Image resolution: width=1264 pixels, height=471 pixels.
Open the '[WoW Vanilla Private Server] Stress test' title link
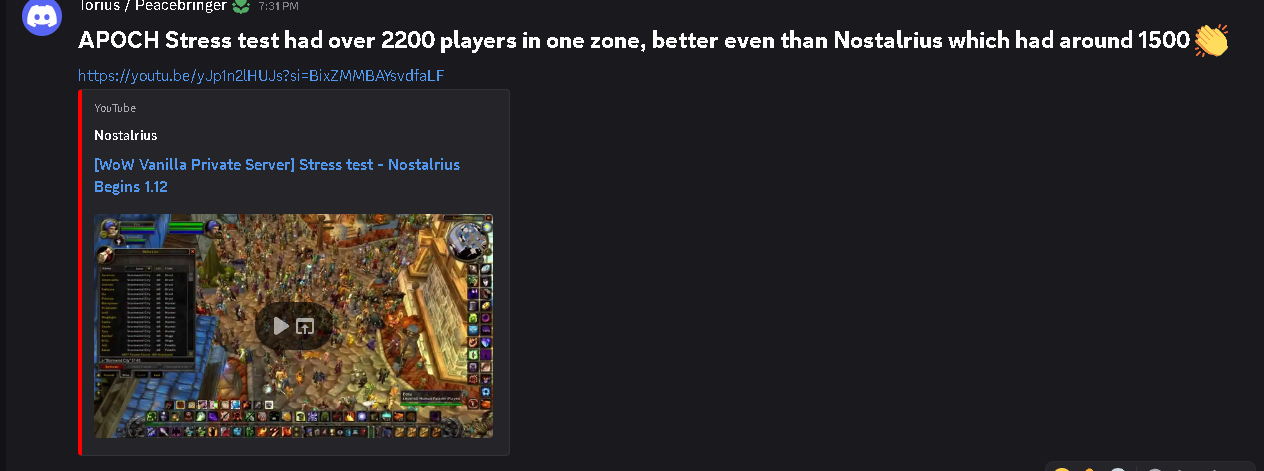point(277,175)
